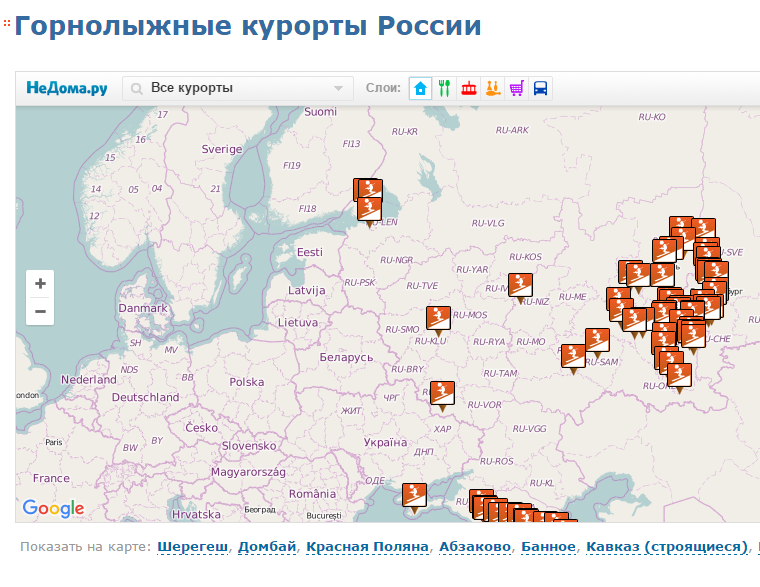Show Банное on the map
This screenshot has height=587, width=760.
coord(548,547)
